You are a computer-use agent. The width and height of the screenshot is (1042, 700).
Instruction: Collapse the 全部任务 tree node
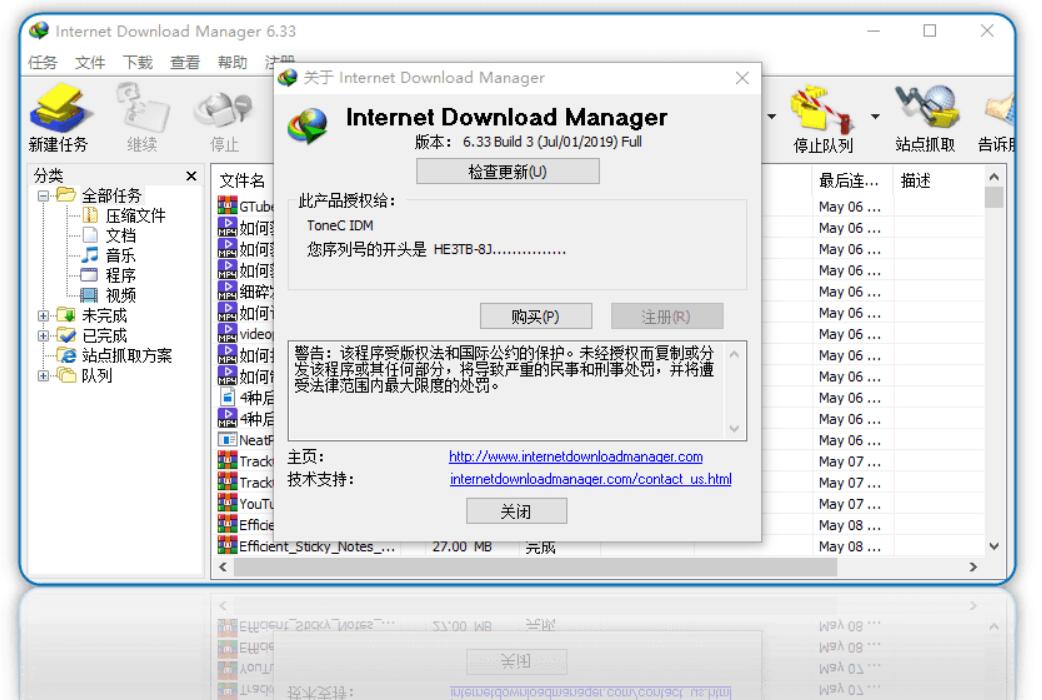[x=43, y=196]
